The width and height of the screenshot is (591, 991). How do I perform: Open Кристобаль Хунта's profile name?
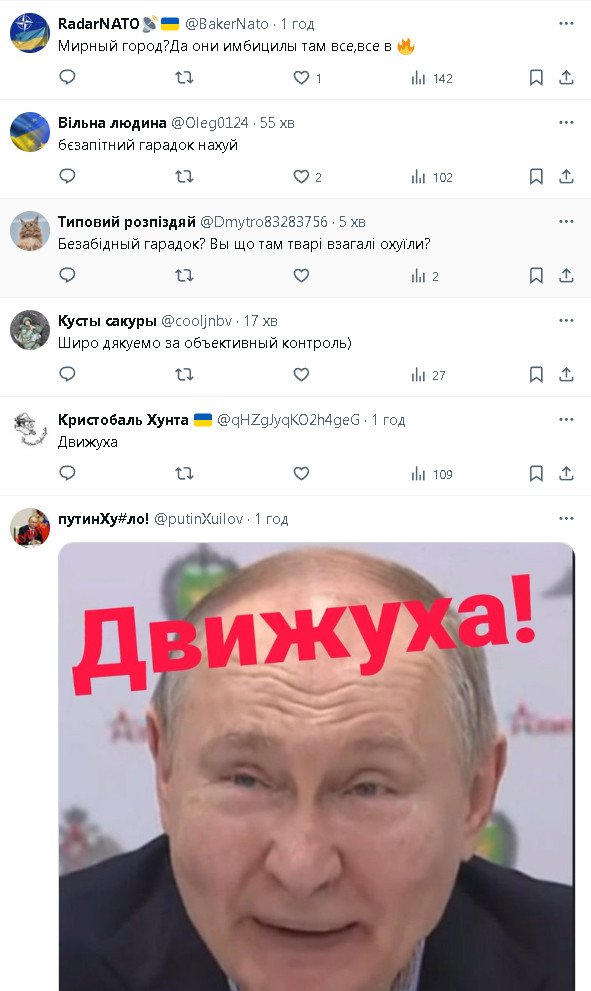[123, 420]
